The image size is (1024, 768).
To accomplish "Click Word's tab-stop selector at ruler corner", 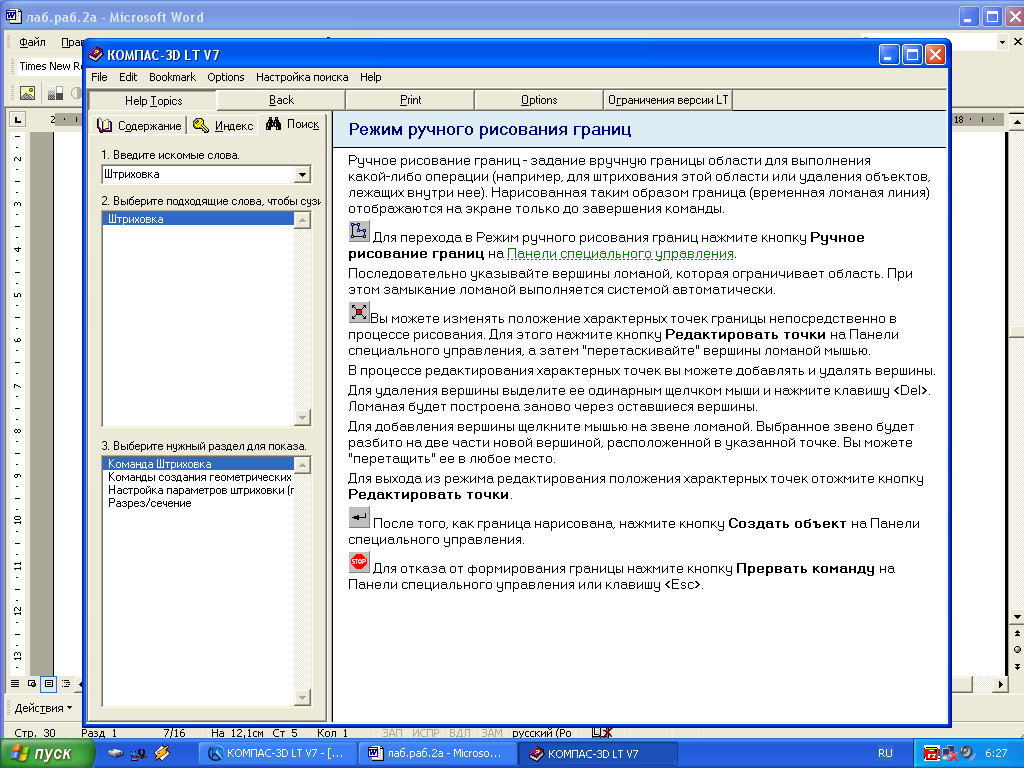I will tap(17, 119).
